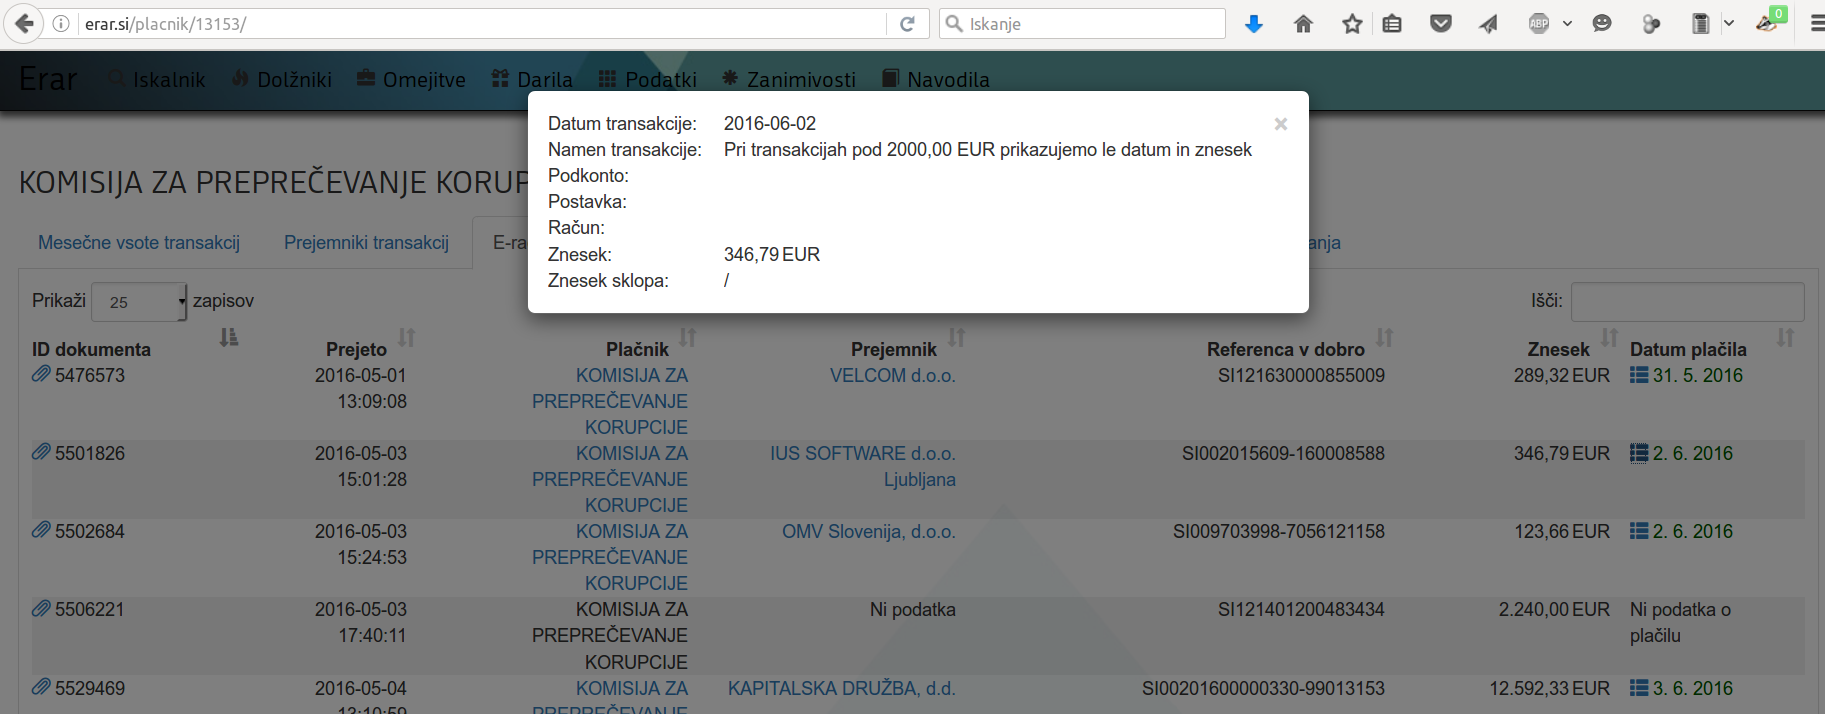
Task: Sort the table by Znesek column
Action: [x=1609, y=338]
